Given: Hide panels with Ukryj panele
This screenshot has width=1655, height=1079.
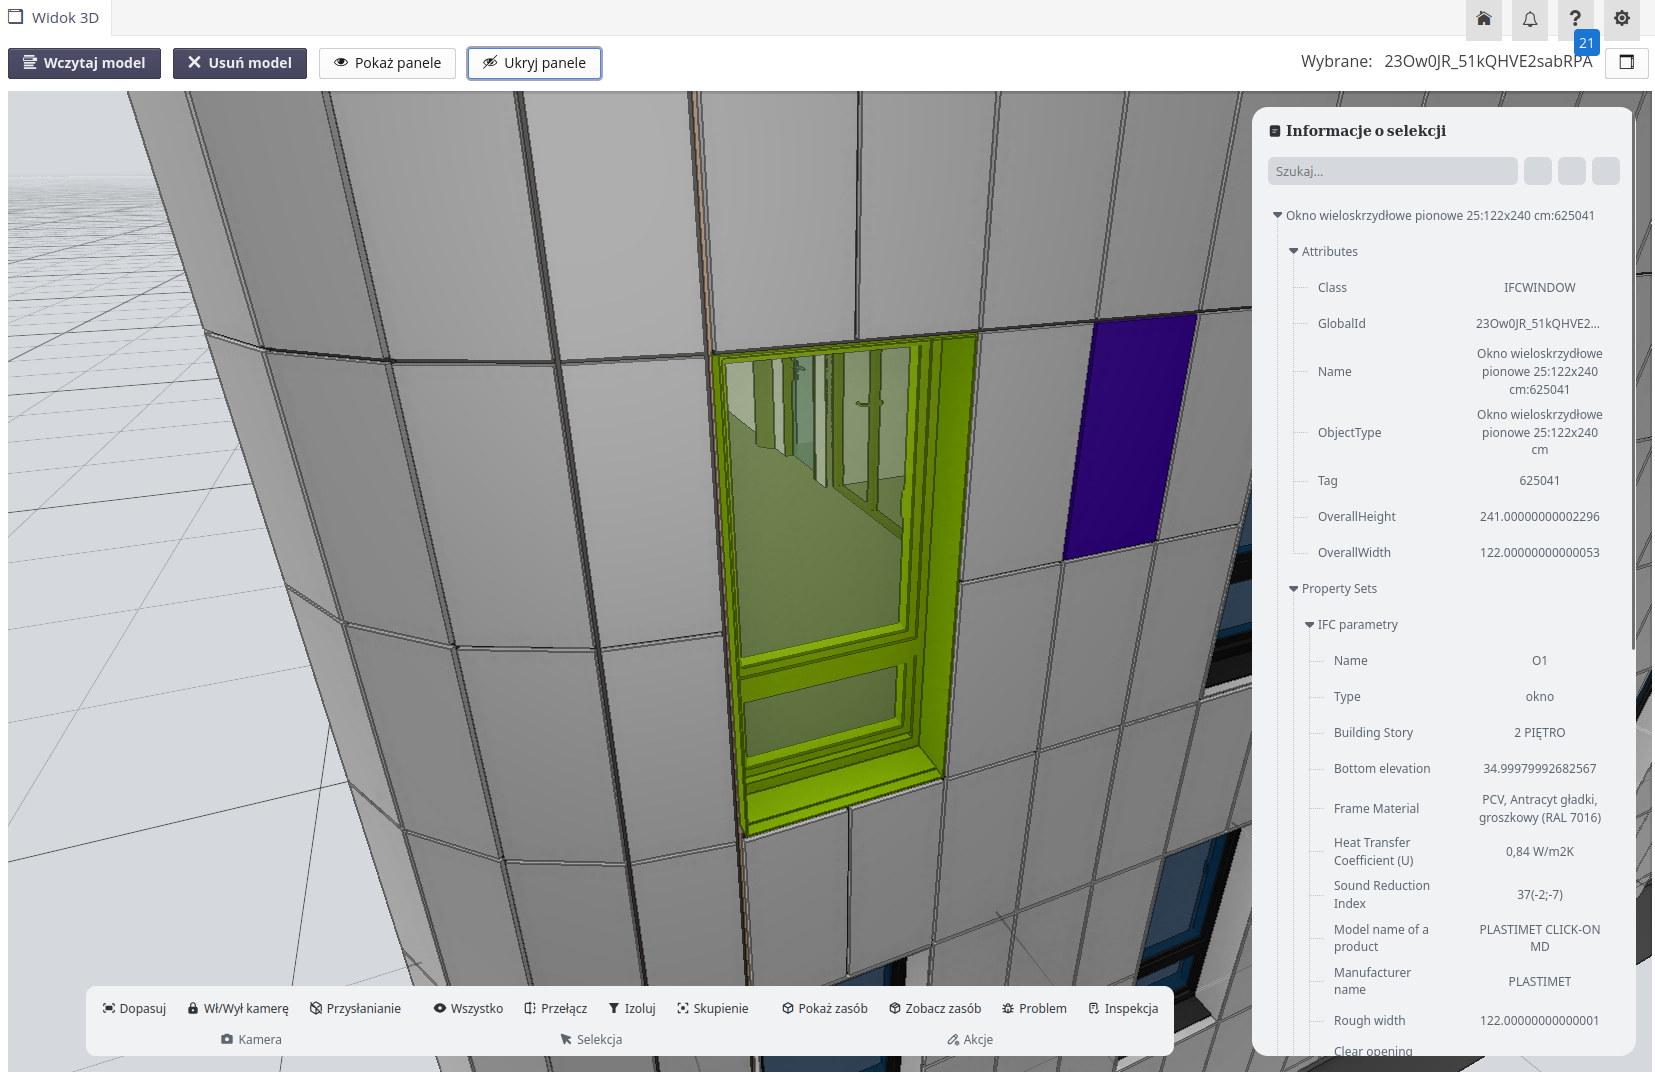Looking at the screenshot, I should pyautogui.click(x=534, y=63).
